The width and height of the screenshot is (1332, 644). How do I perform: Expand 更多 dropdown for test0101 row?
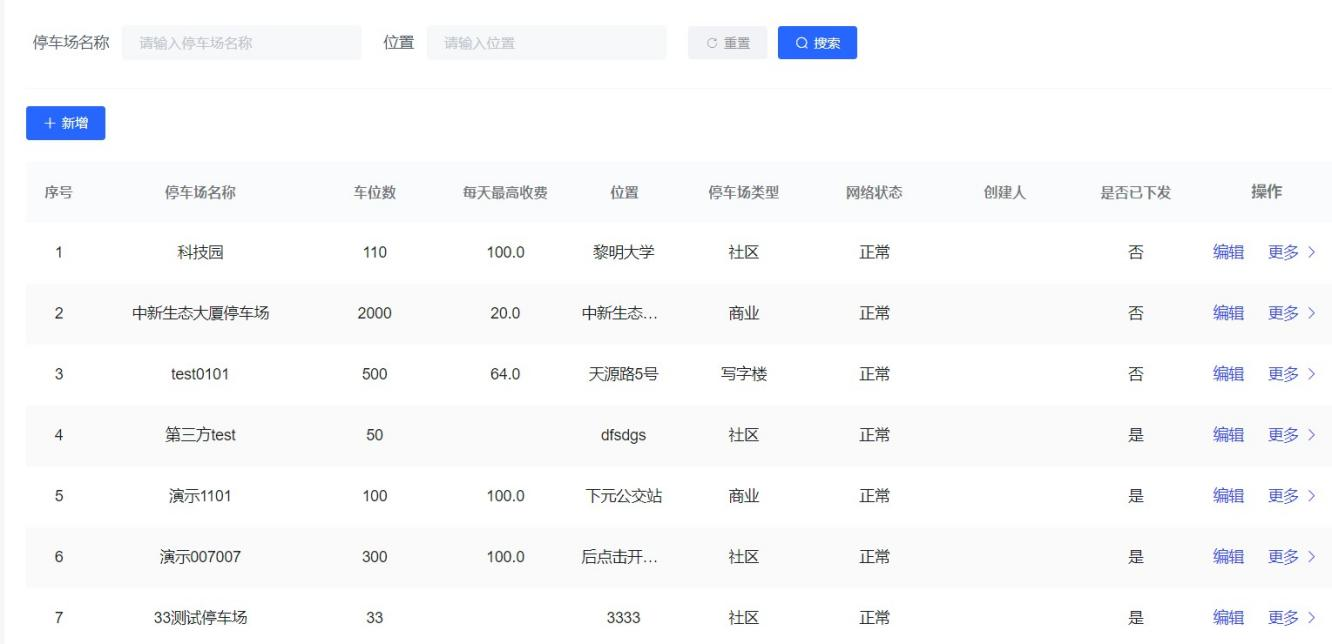coord(1291,374)
